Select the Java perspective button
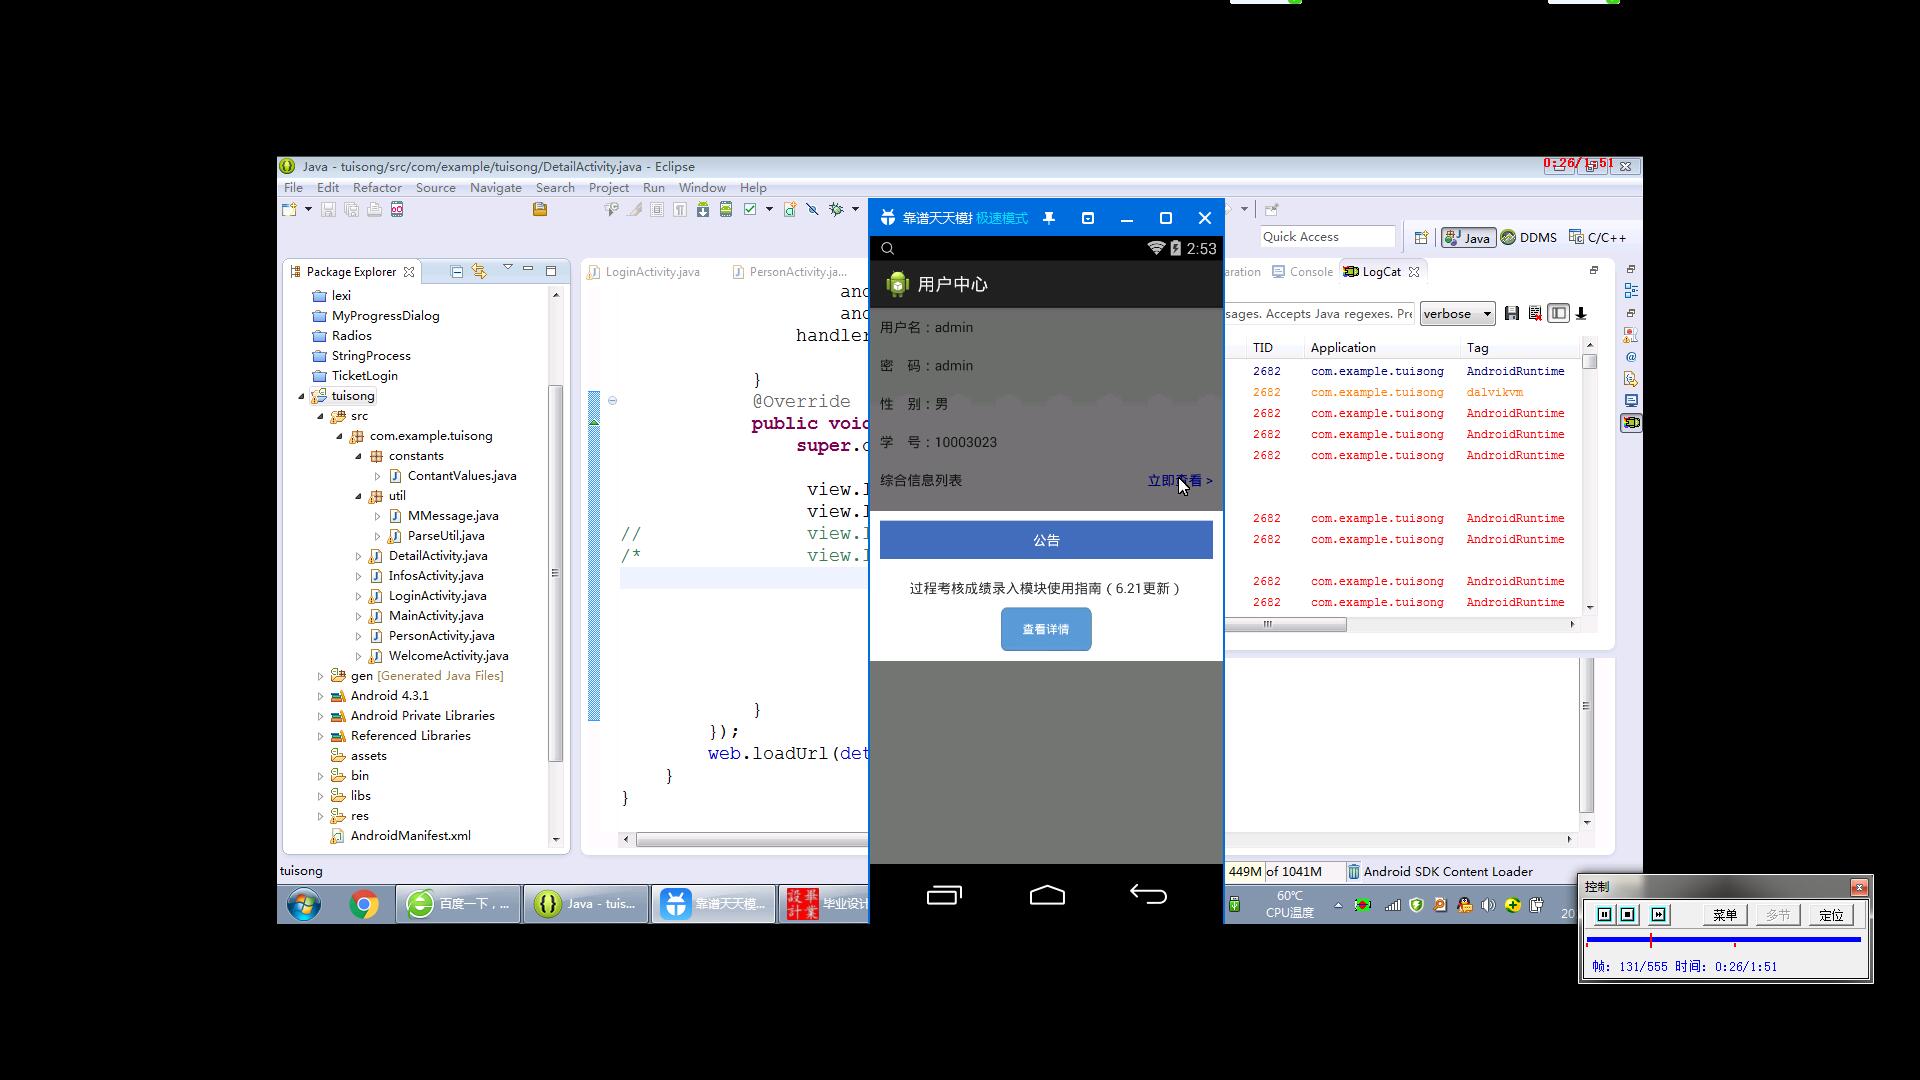Image resolution: width=1920 pixels, height=1080 pixels. [x=1468, y=237]
